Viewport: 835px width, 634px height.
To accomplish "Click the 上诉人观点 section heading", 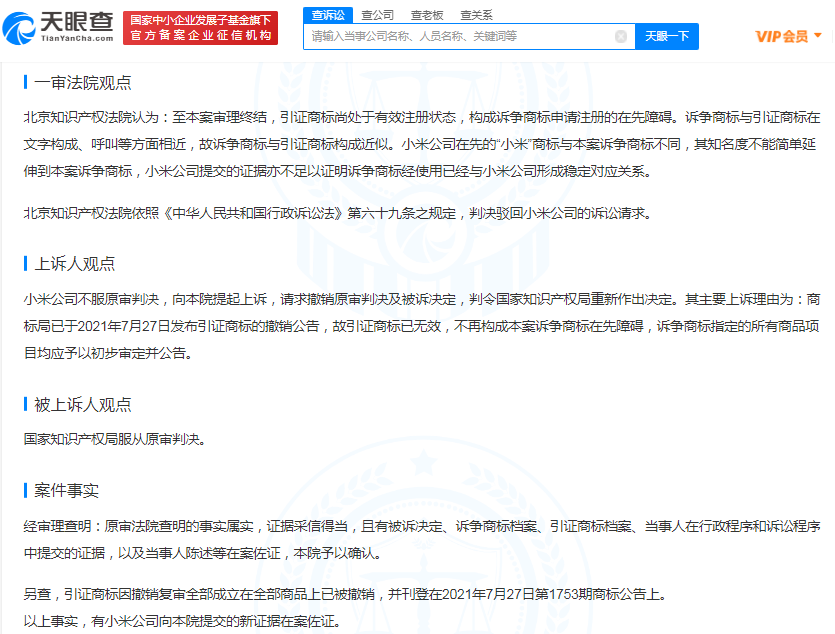I will point(75,264).
